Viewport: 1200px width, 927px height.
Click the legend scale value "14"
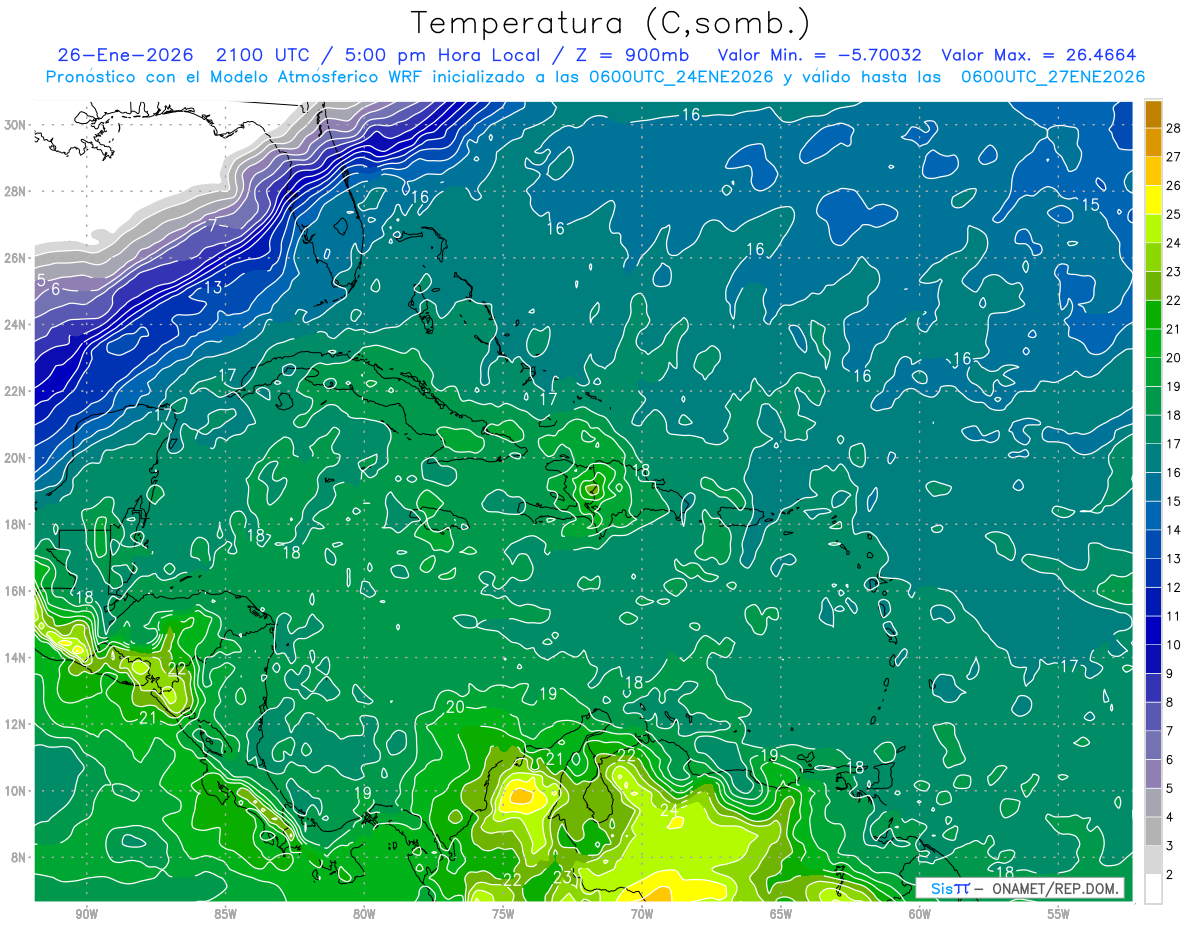click(x=1174, y=530)
